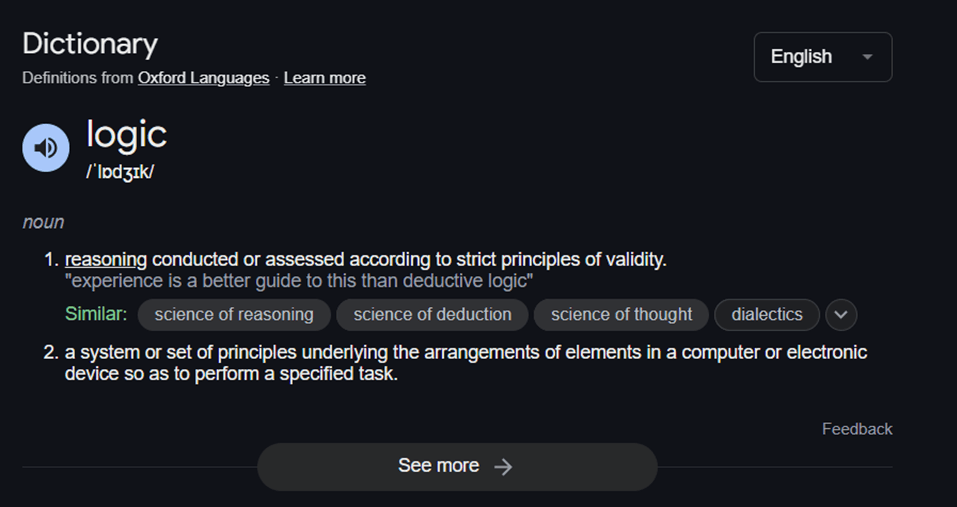
Task: Click the Feedback link
Action: coord(857,429)
